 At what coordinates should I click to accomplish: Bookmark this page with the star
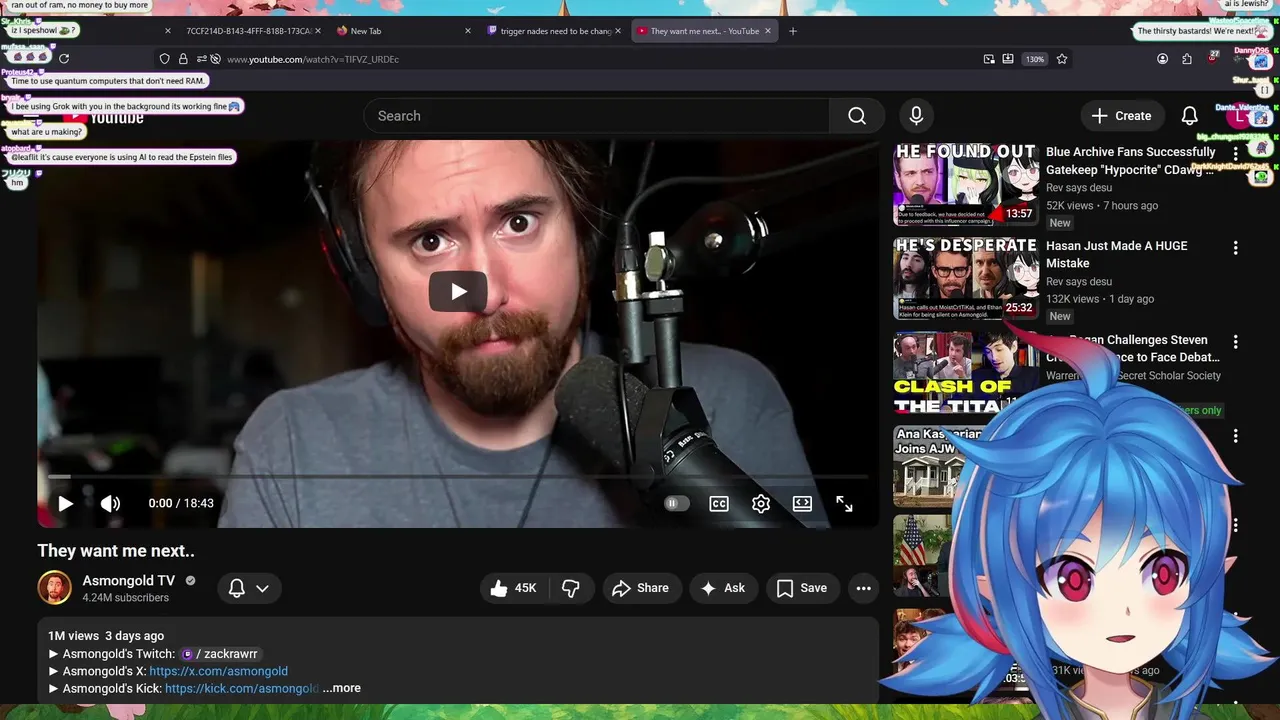(x=1062, y=59)
